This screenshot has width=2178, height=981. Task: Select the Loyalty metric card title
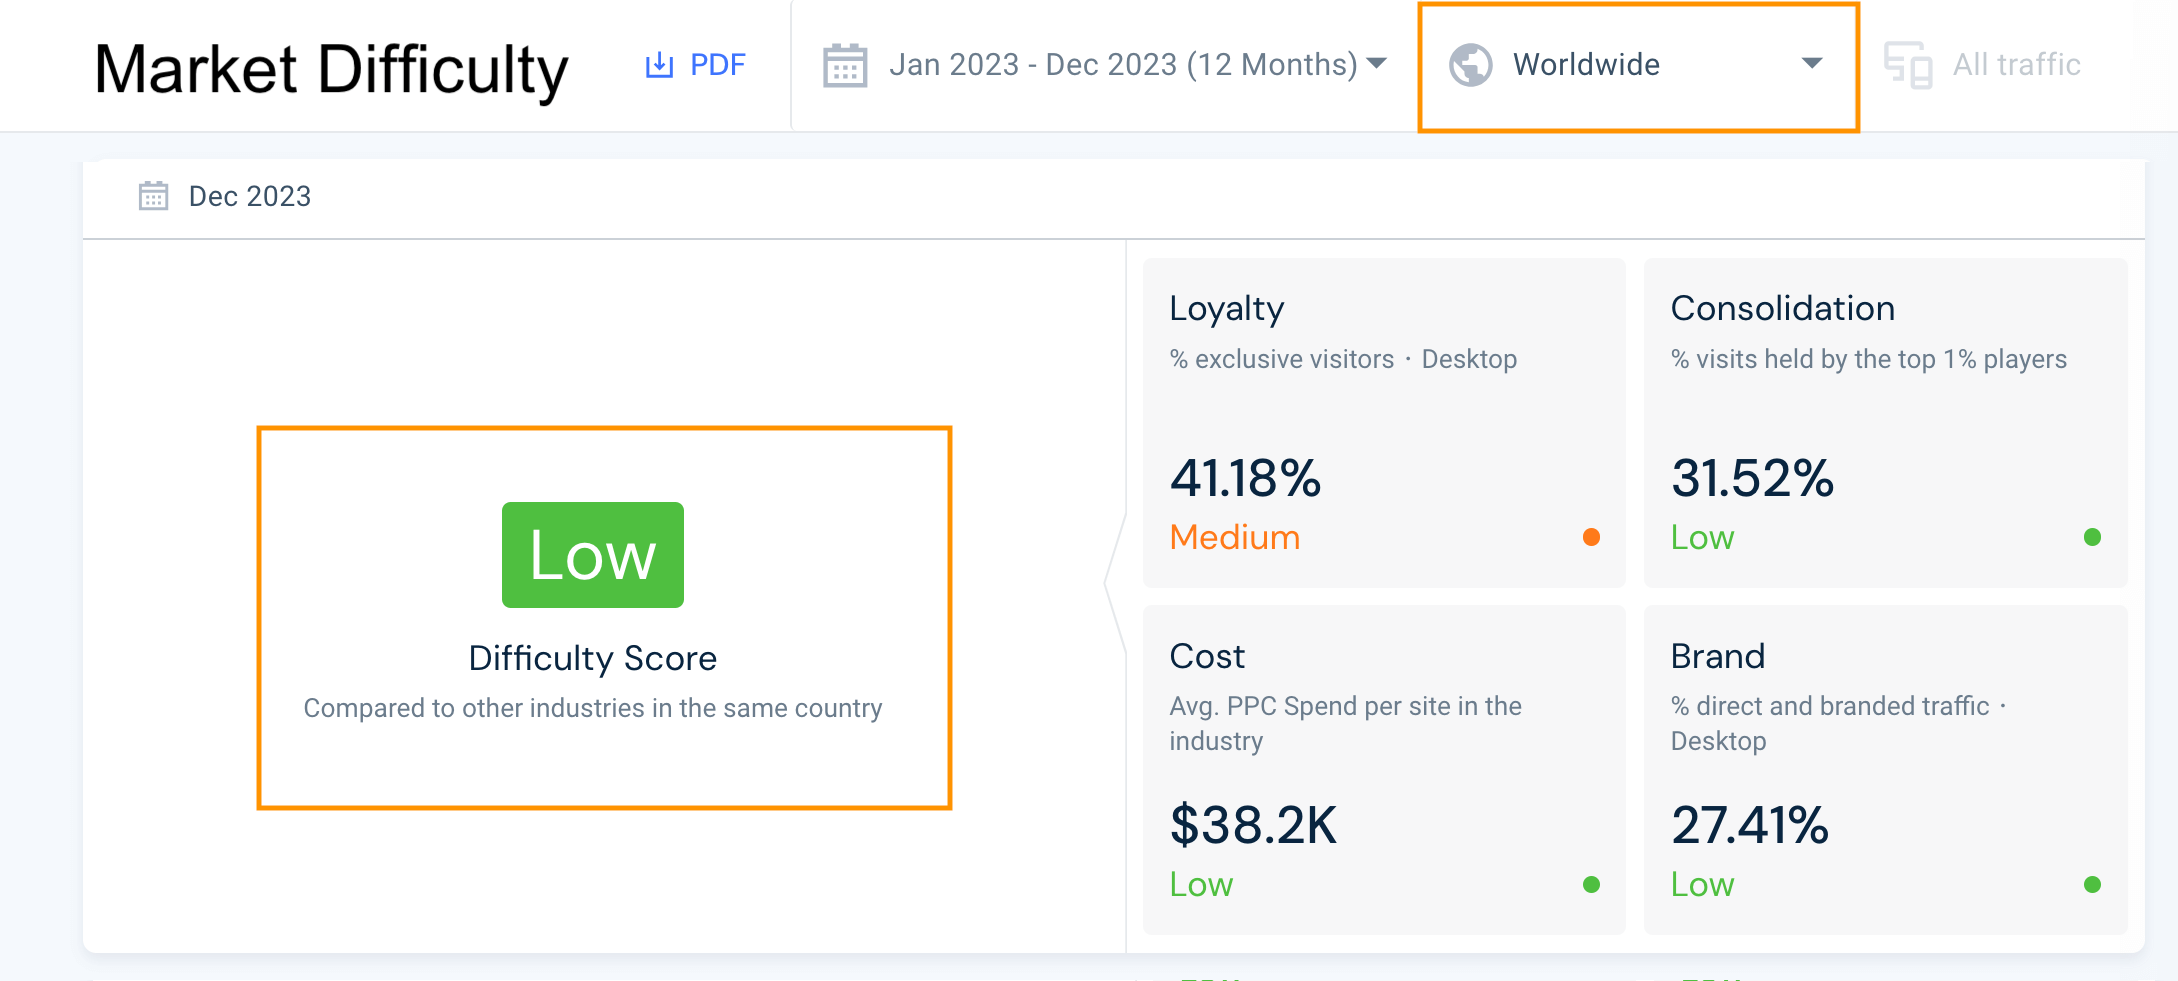pos(1226,308)
